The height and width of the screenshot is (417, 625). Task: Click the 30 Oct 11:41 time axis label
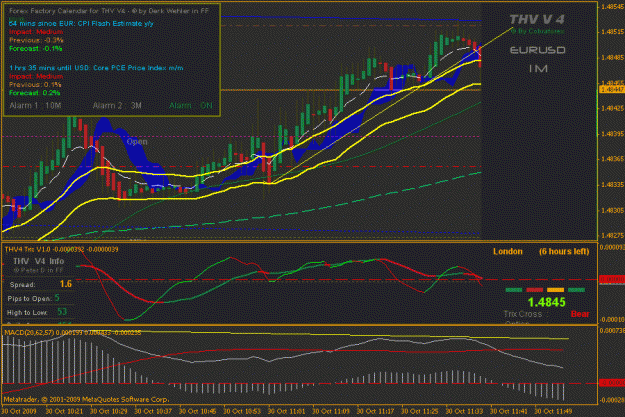click(x=509, y=411)
